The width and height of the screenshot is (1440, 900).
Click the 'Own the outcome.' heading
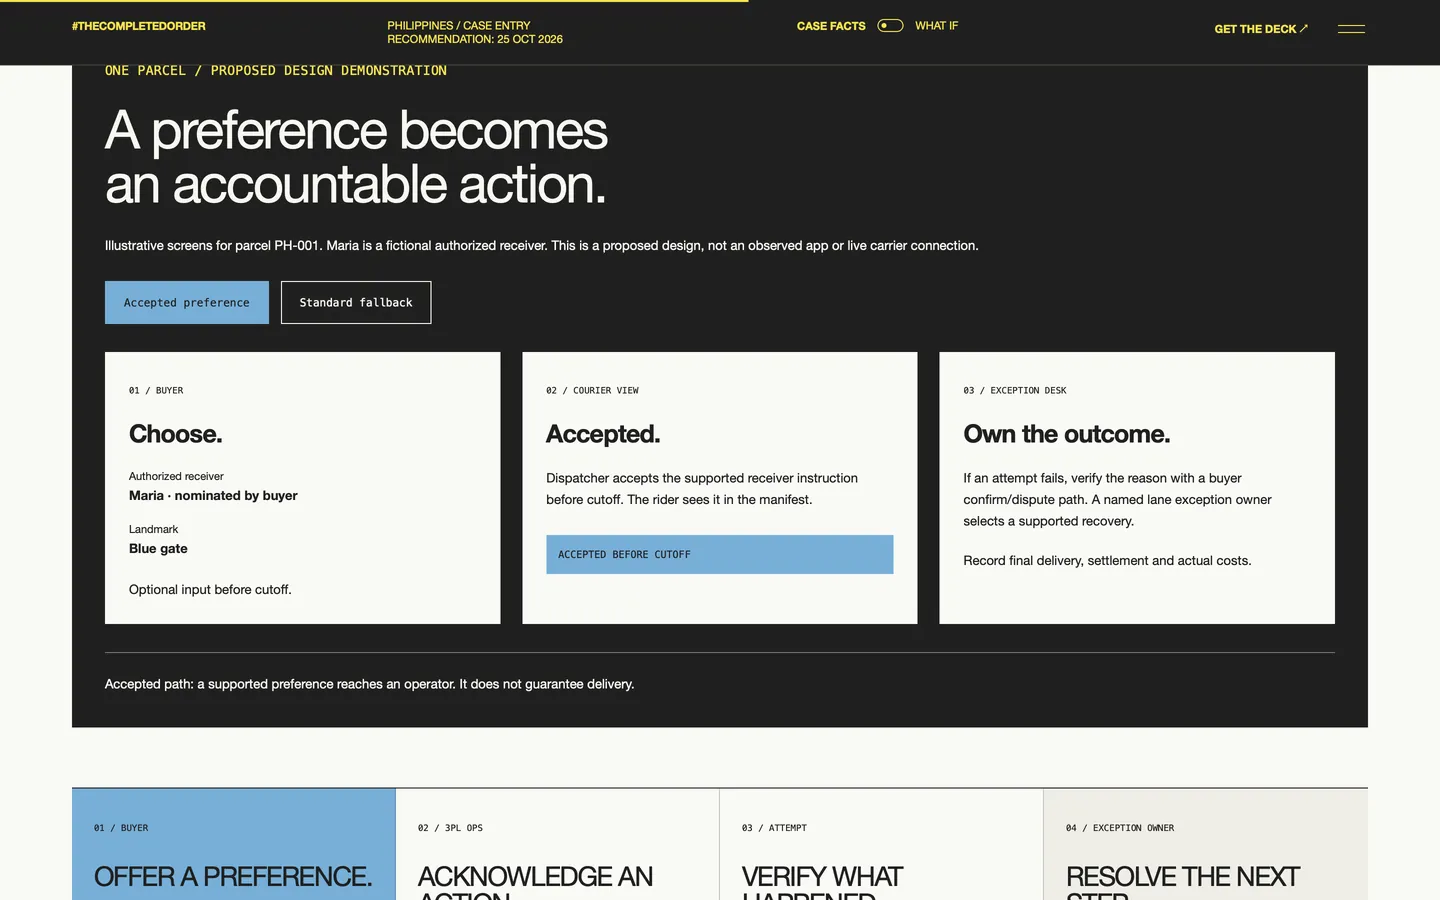tap(1067, 434)
